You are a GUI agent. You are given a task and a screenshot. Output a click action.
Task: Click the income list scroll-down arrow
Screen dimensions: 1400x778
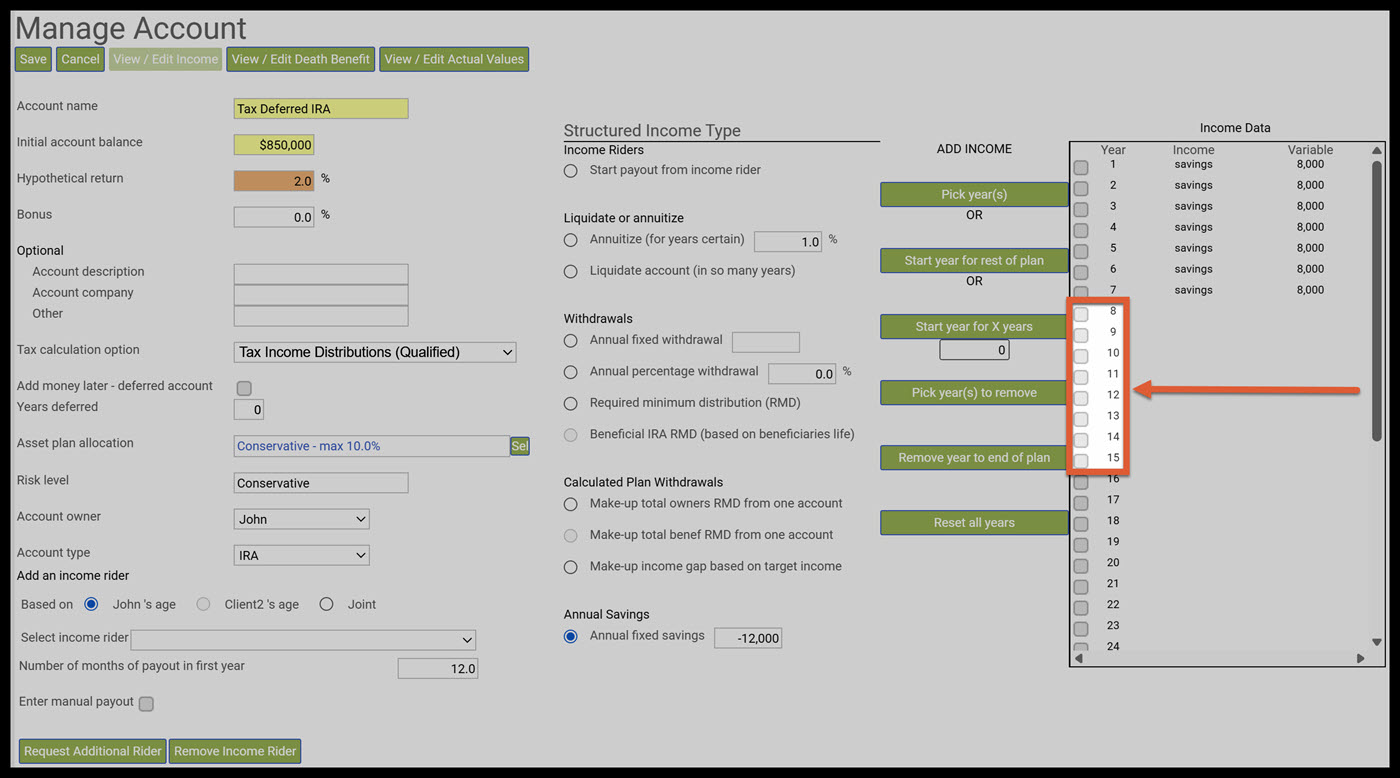coord(1376,642)
